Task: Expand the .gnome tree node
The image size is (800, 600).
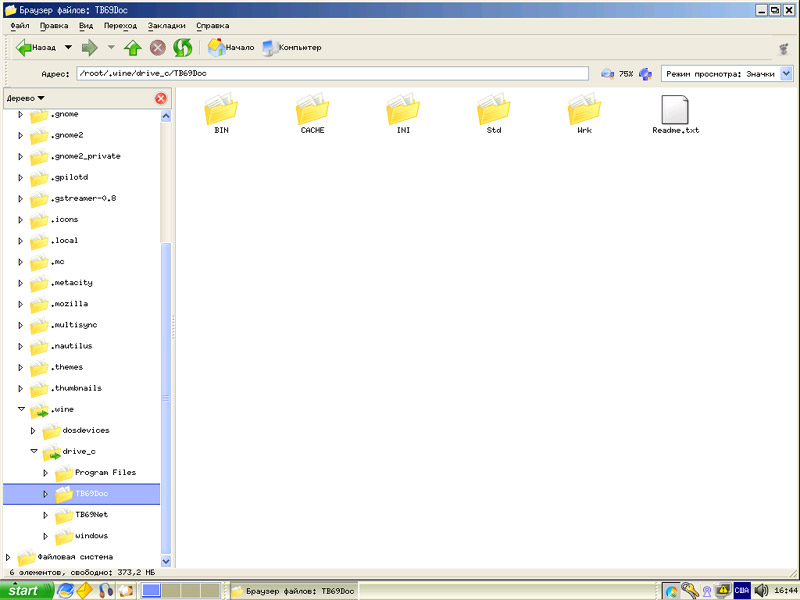Action: (x=20, y=114)
